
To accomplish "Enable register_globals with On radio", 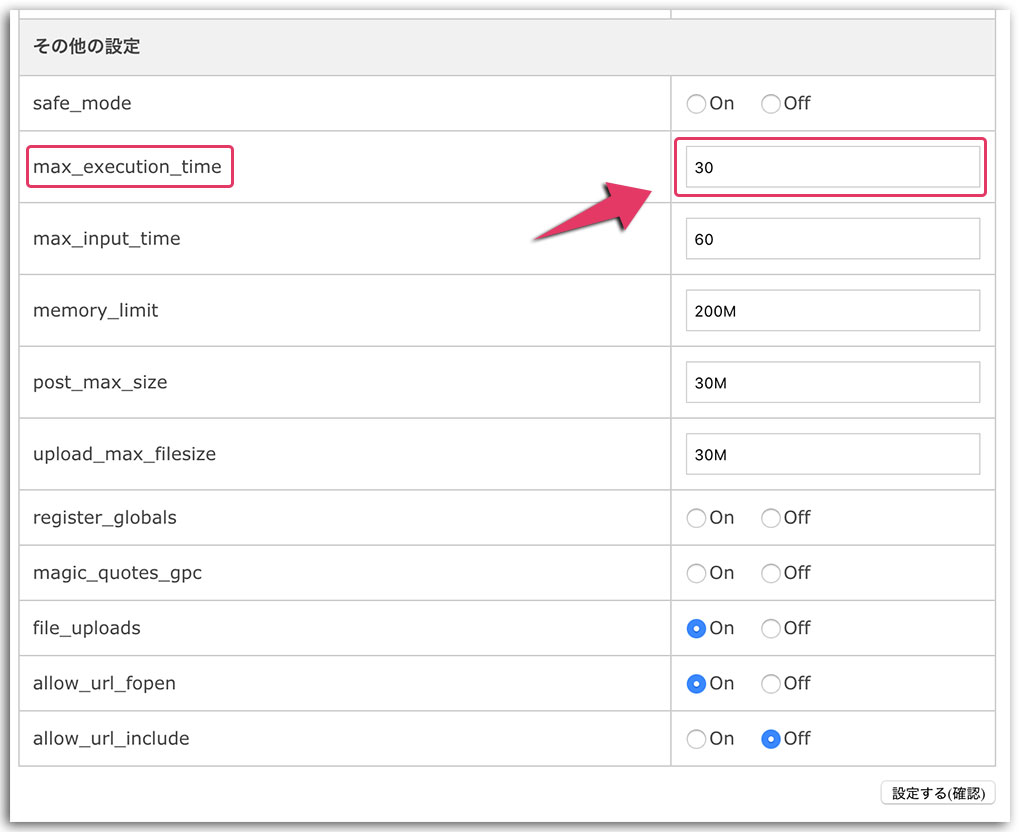I will 696,518.
